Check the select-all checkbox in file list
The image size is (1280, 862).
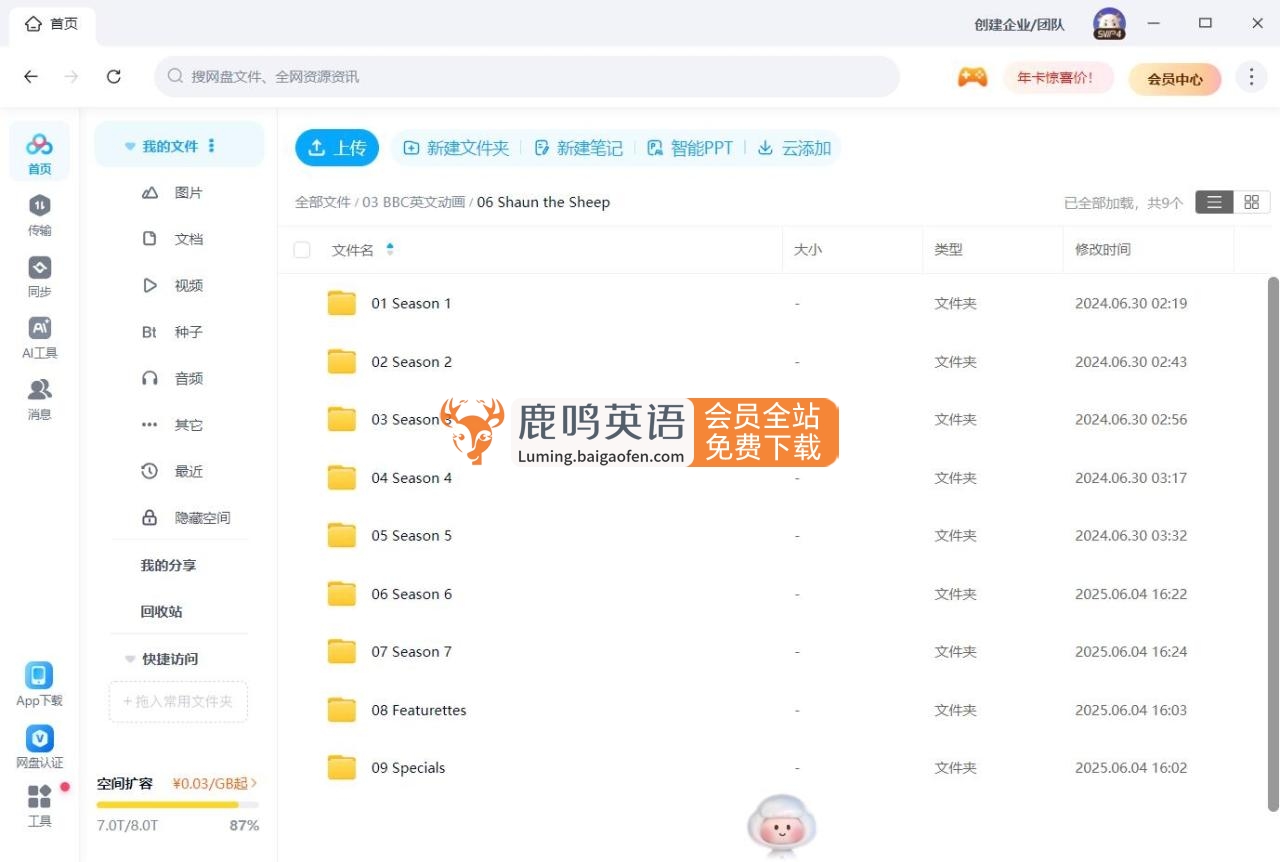point(301,250)
